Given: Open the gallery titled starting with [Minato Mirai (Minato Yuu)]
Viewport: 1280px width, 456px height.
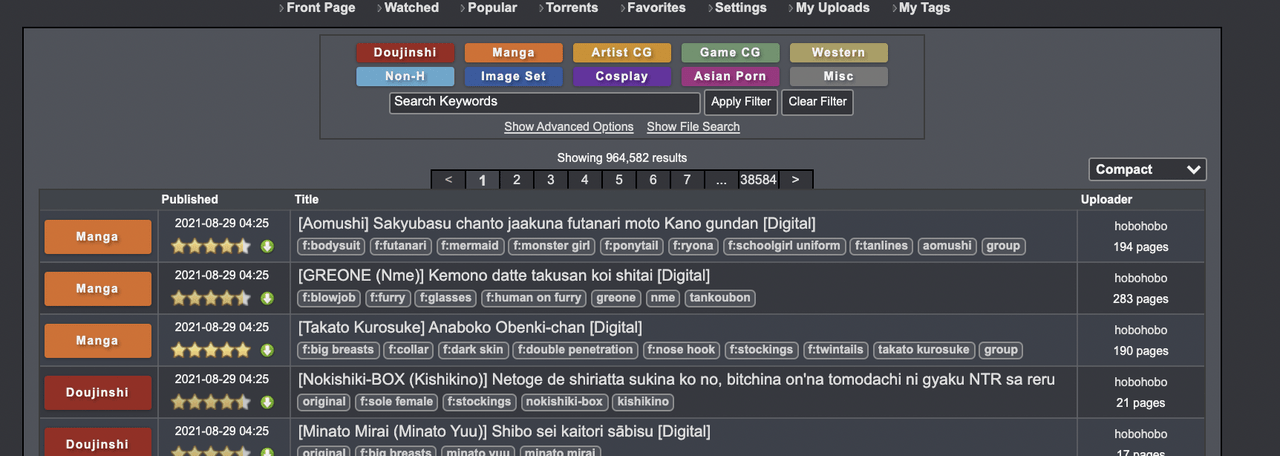Looking at the screenshot, I should [504, 432].
